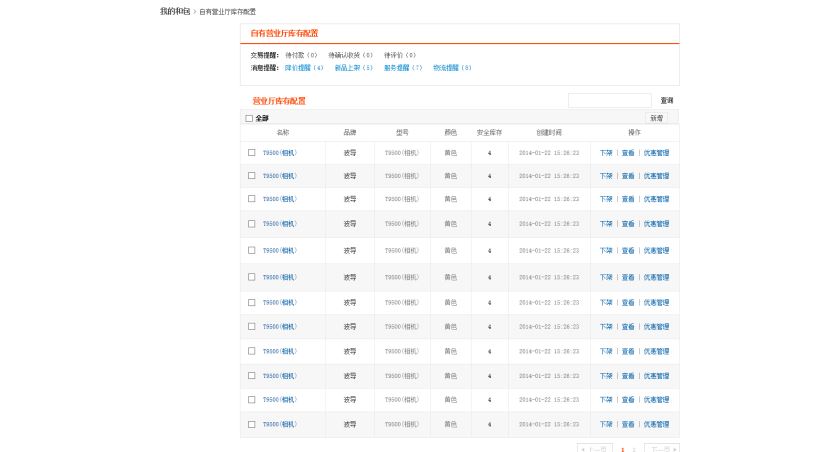Open the 服务提醒 (7) message link

[403, 68]
